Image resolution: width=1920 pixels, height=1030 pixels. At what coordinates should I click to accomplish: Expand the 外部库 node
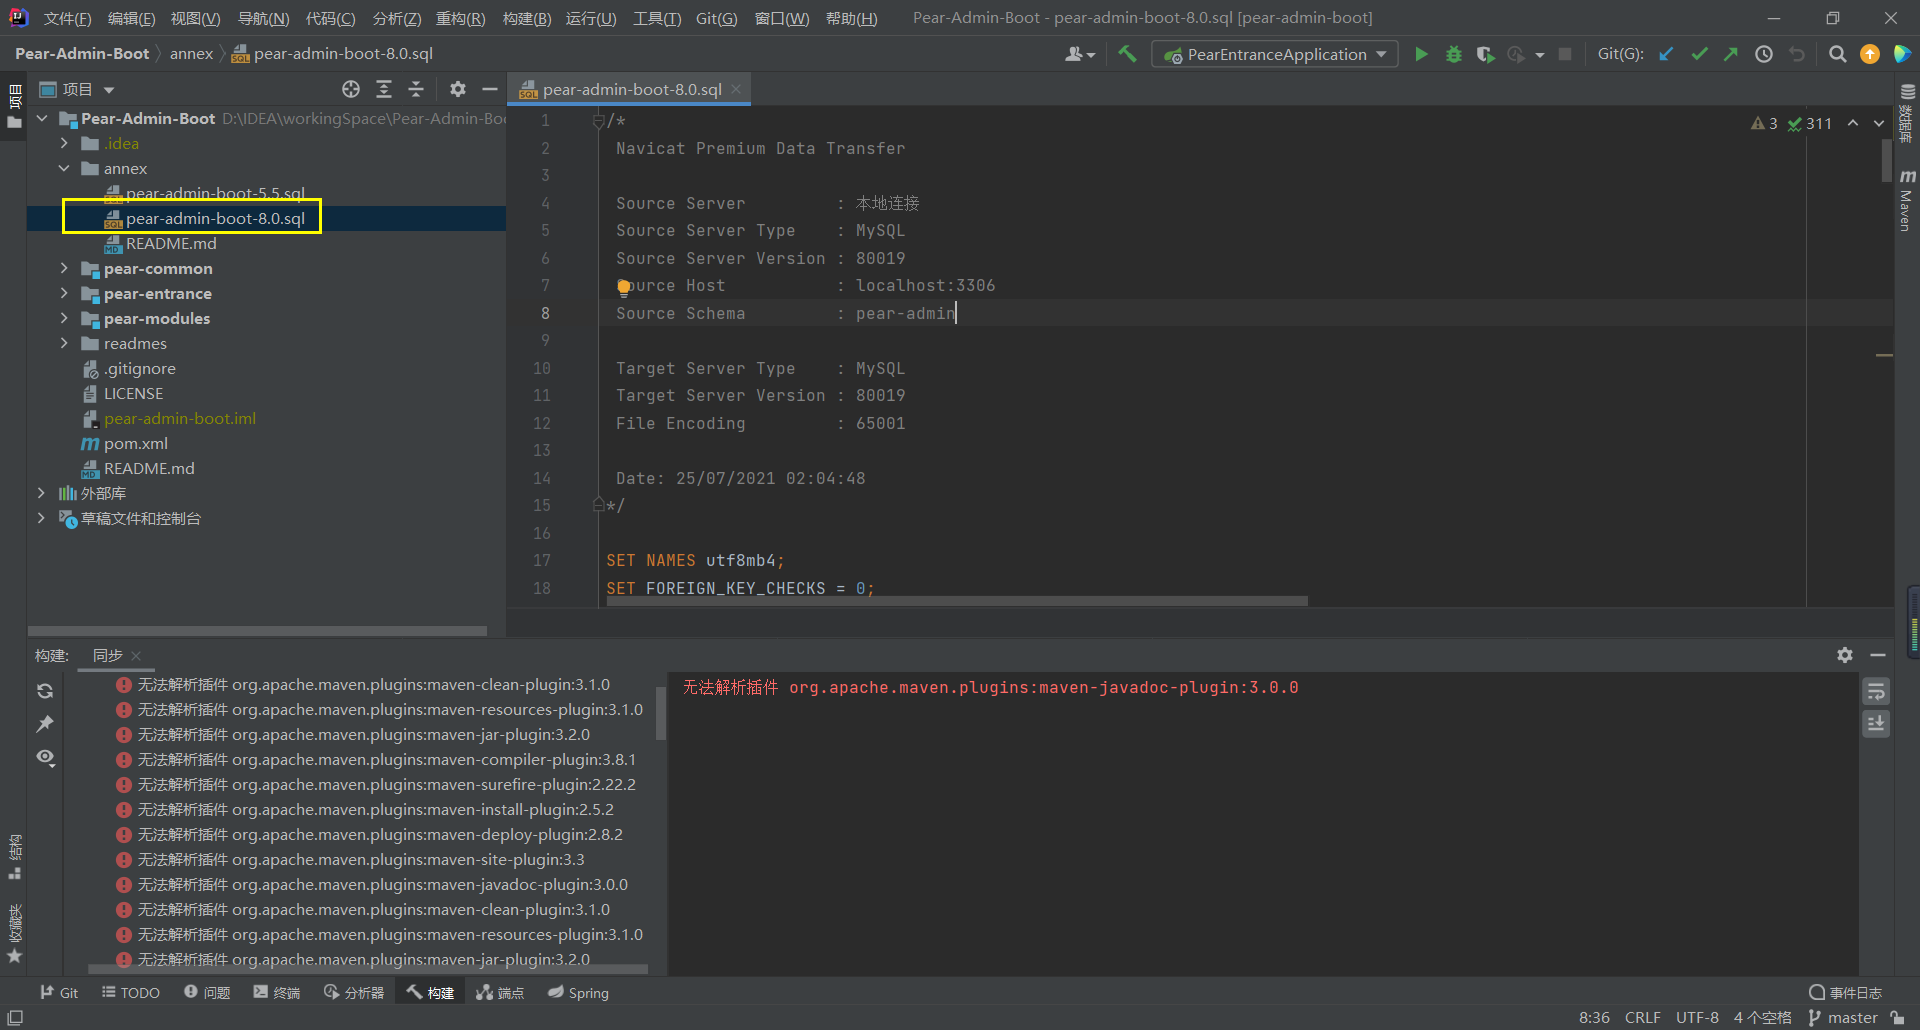click(40, 493)
